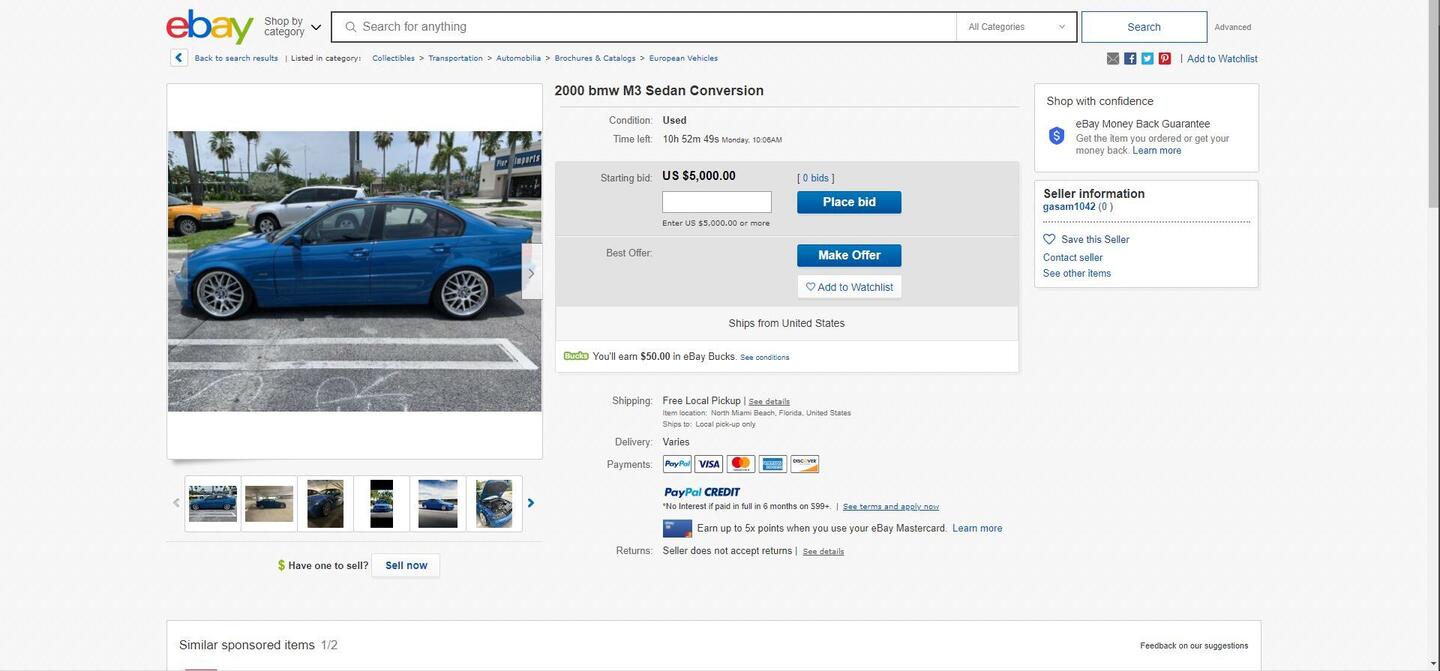This screenshot has height=671, width=1440.
Task: Click the Place bid button
Action: (x=849, y=202)
